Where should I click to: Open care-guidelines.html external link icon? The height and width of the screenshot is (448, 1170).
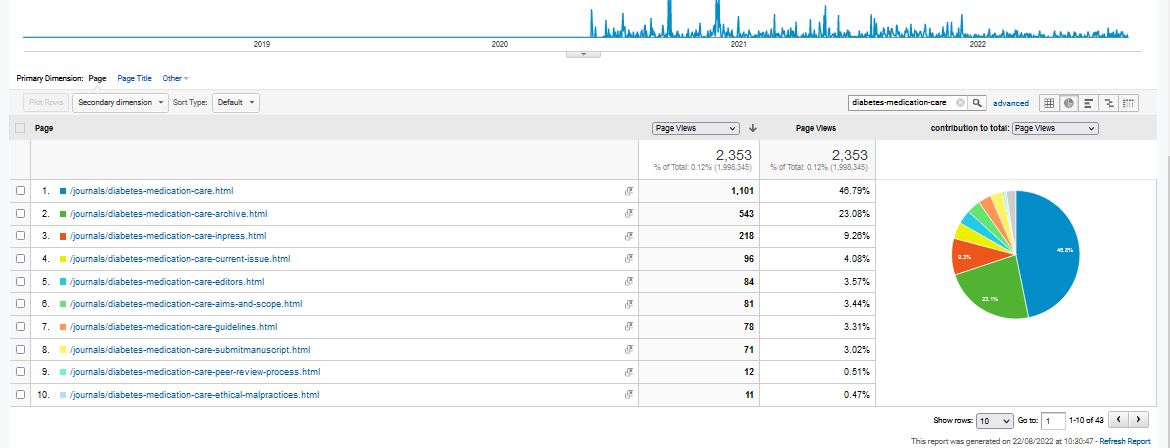(628, 326)
